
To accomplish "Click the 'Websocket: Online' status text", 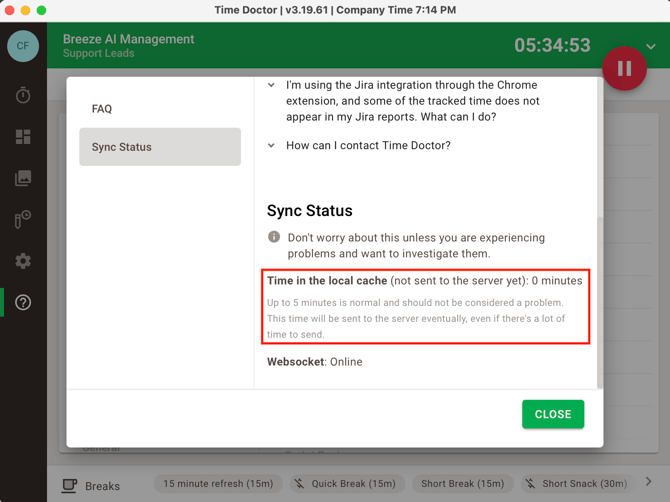I will tap(314, 362).
